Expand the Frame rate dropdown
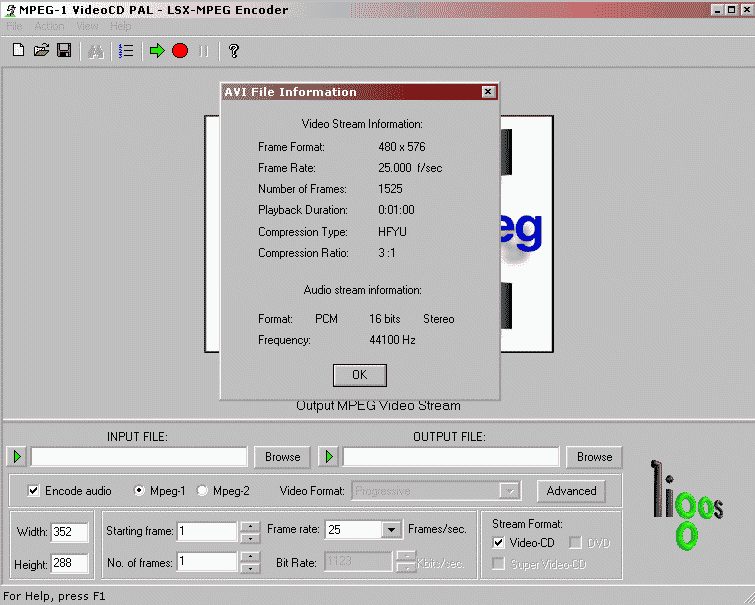Viewport: 755px width, 605px height. click(391, 530)
